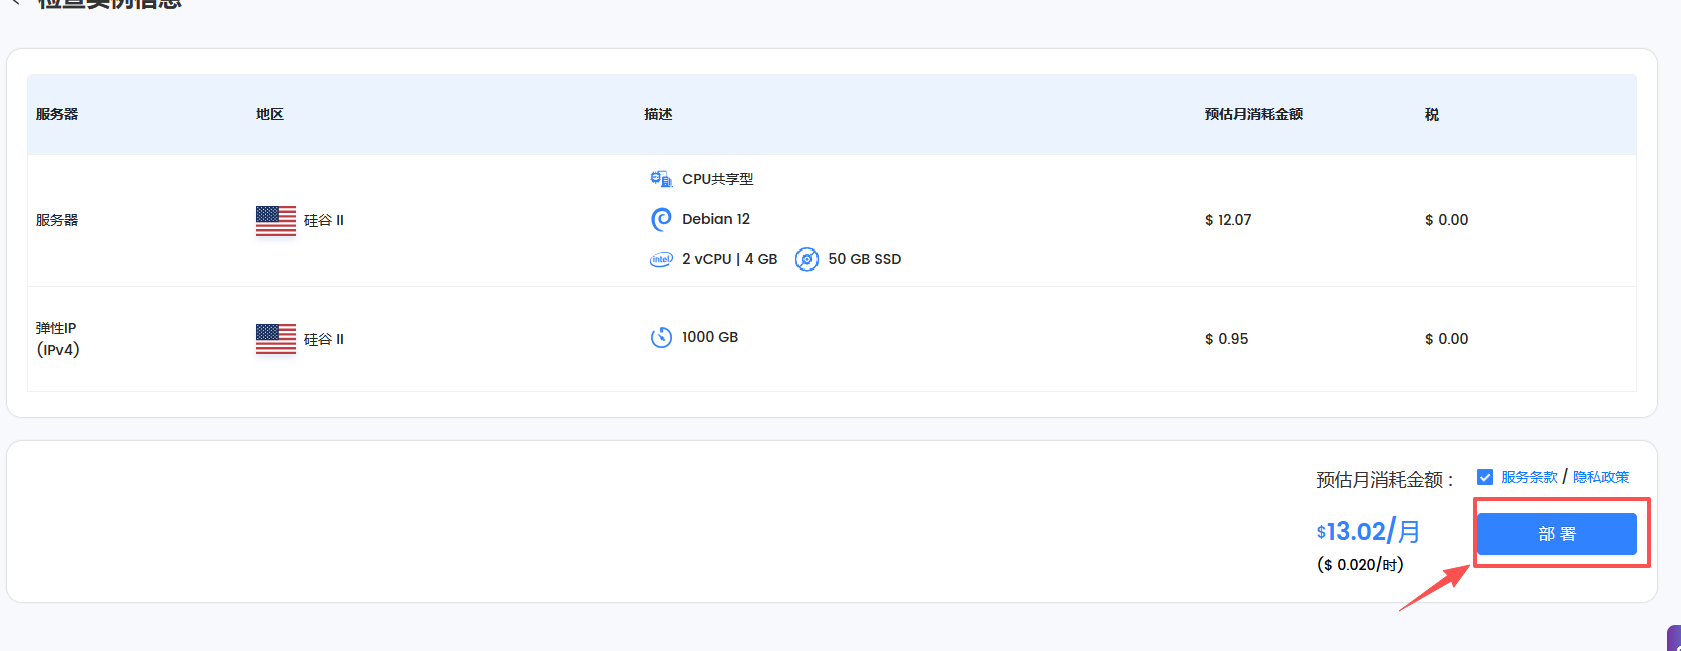Screen dimensions: 1681x651
Task: Click the Intel logo icon
Action: pos(661,259)
